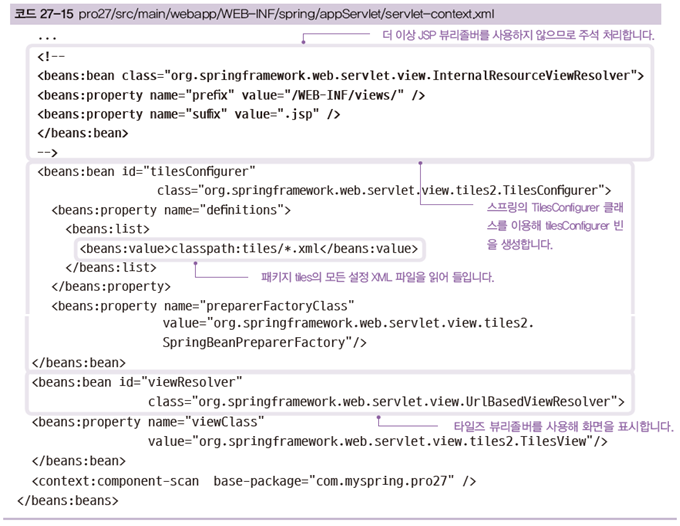Click the context:component-scan base-package line
Screen dimensions: 680x526
click(254, 481)
